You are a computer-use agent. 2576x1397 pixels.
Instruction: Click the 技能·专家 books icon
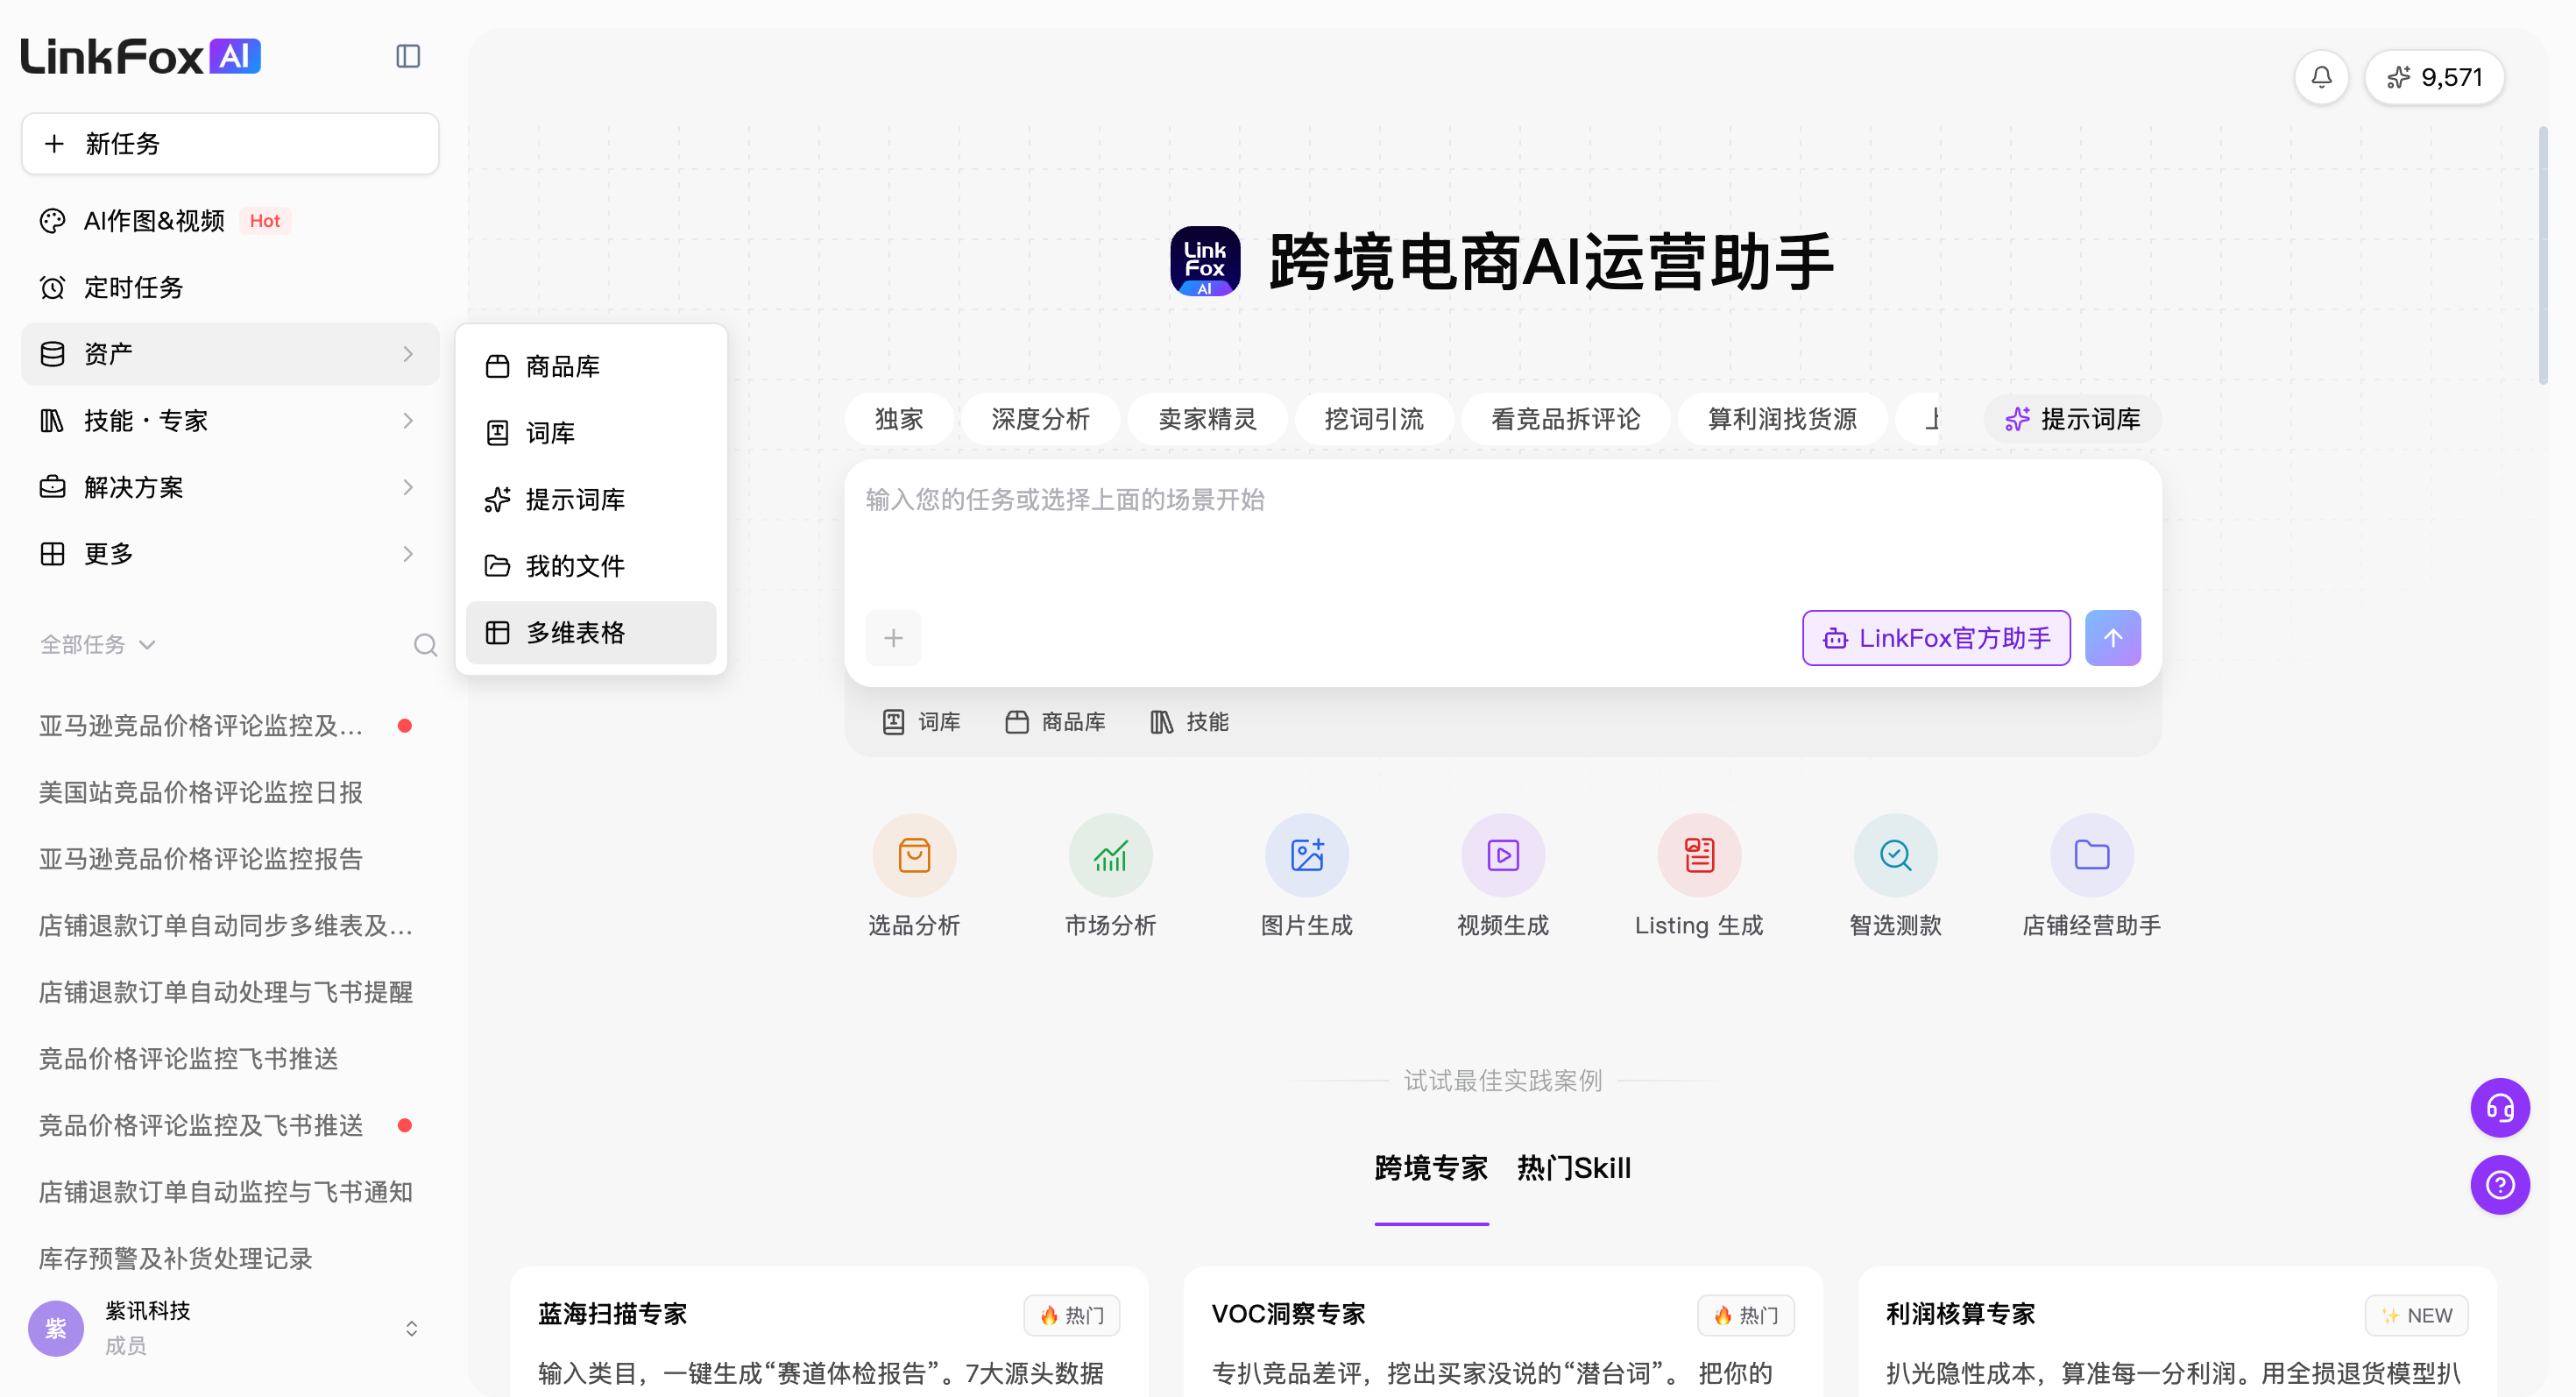click(52, 421)
